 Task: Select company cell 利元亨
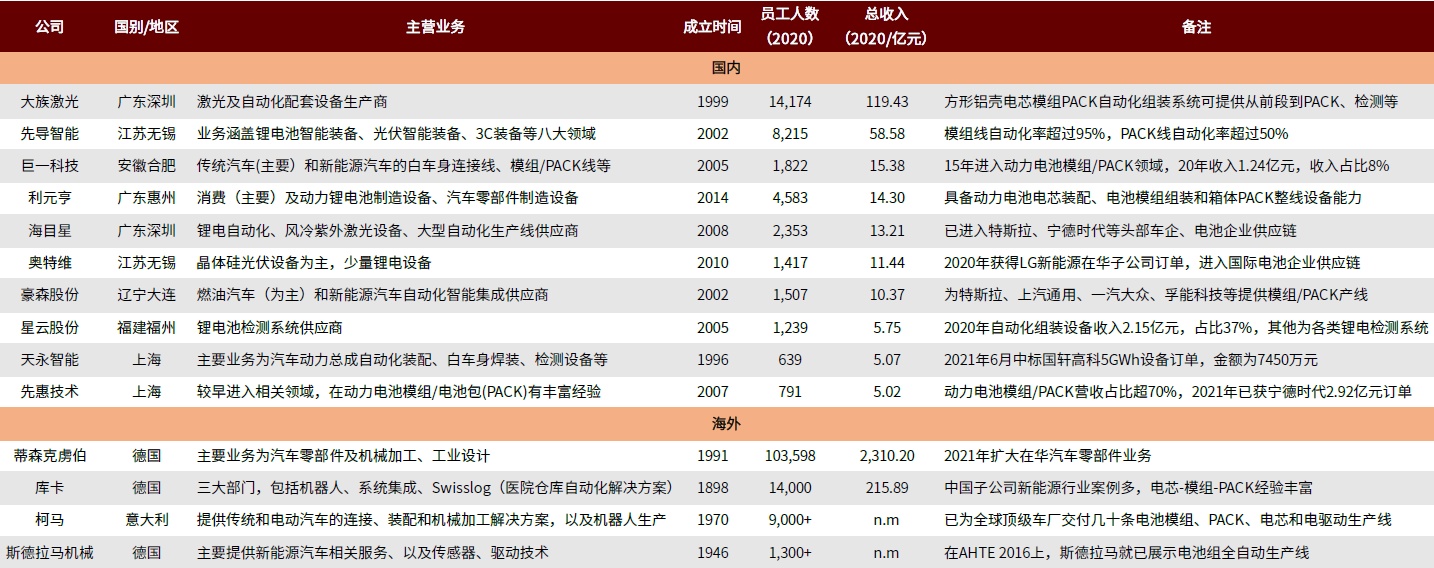[x=49, y=198]
